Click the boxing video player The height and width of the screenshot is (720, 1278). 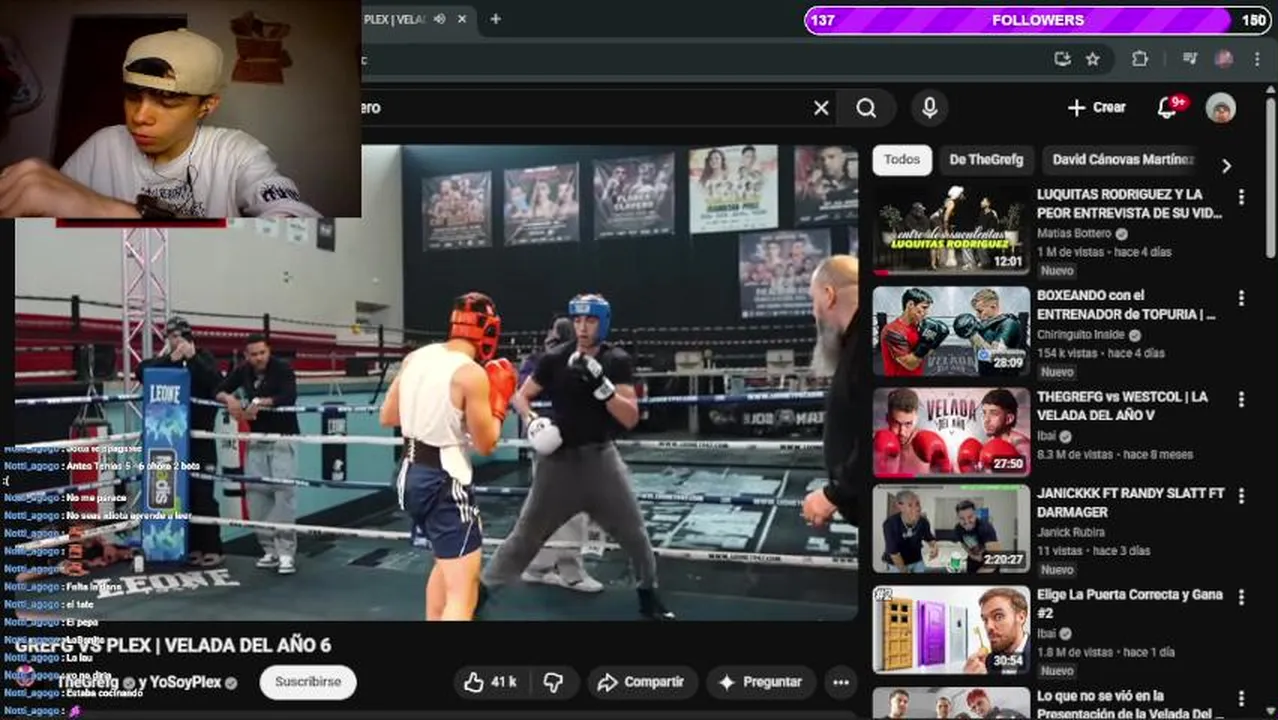click(436, 383)
